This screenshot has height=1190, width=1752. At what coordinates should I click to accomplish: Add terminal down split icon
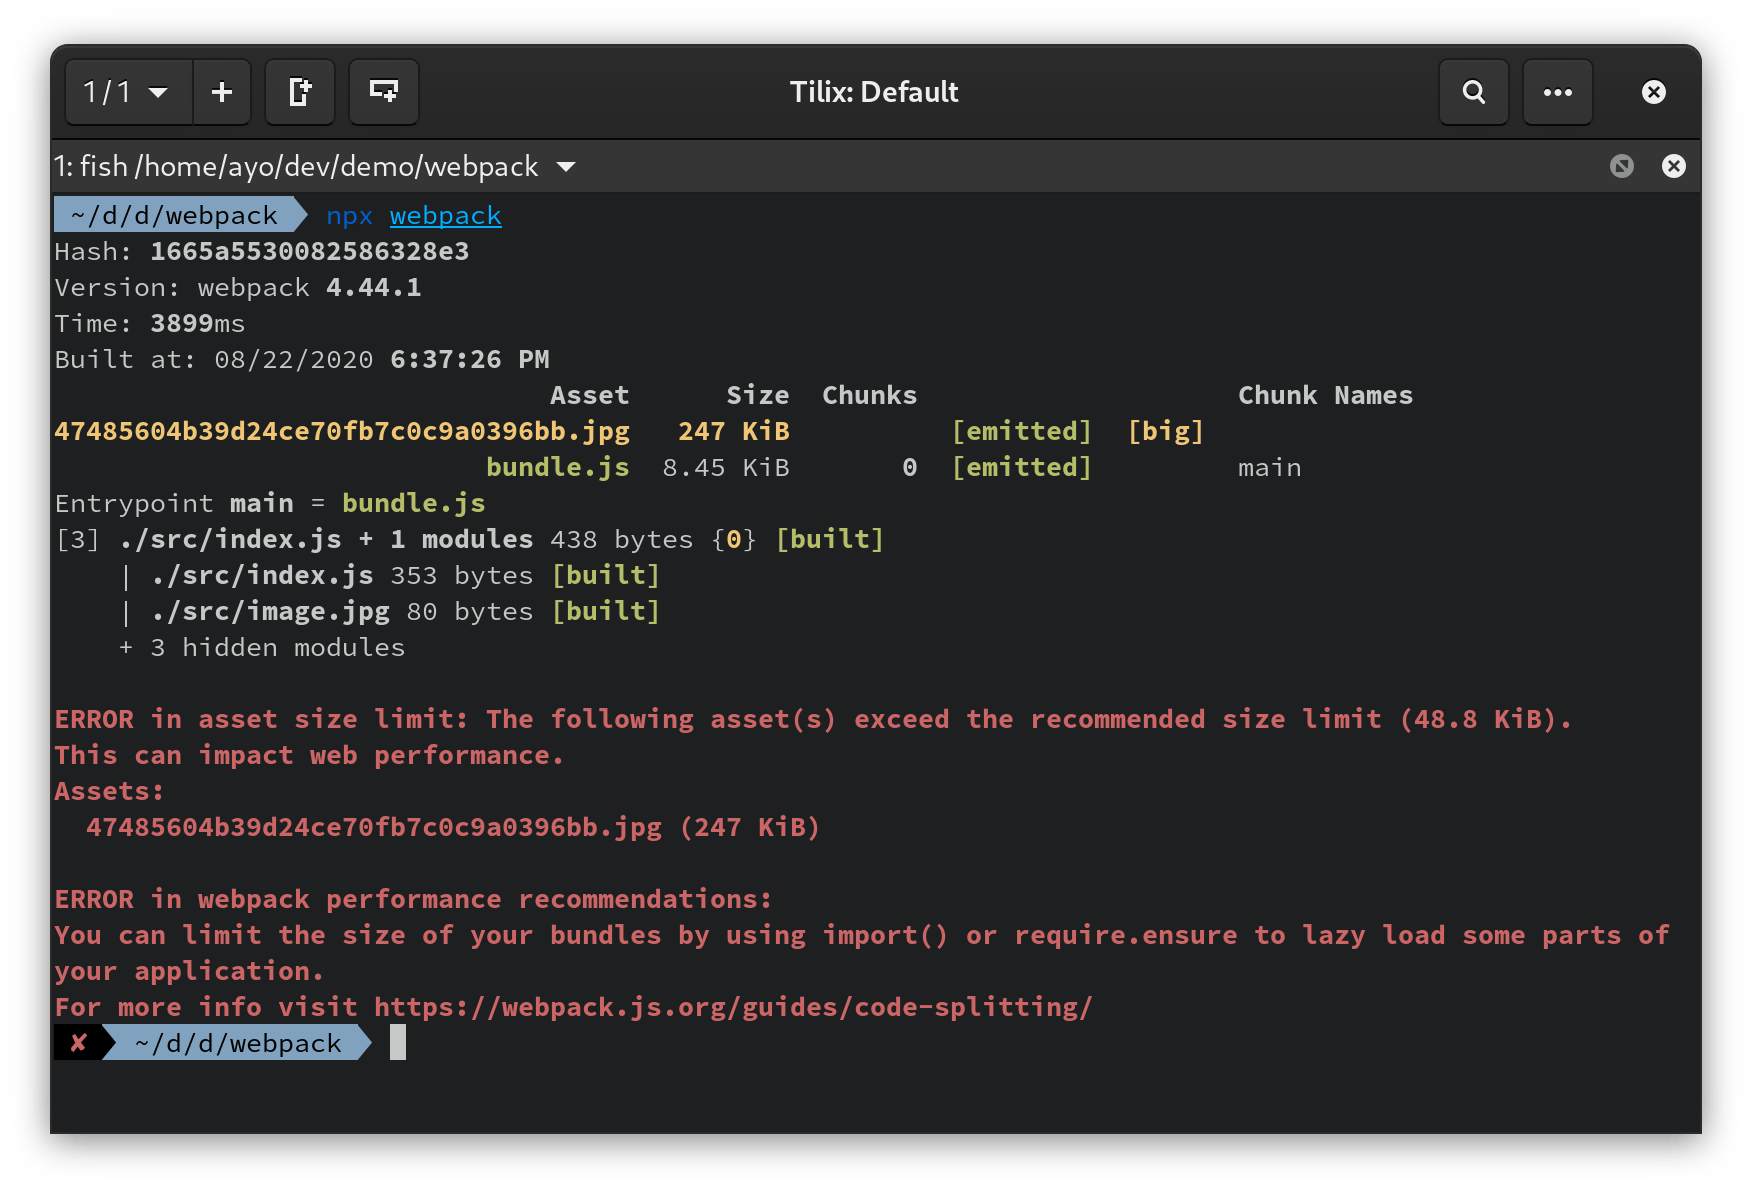(x=384, y=92)
